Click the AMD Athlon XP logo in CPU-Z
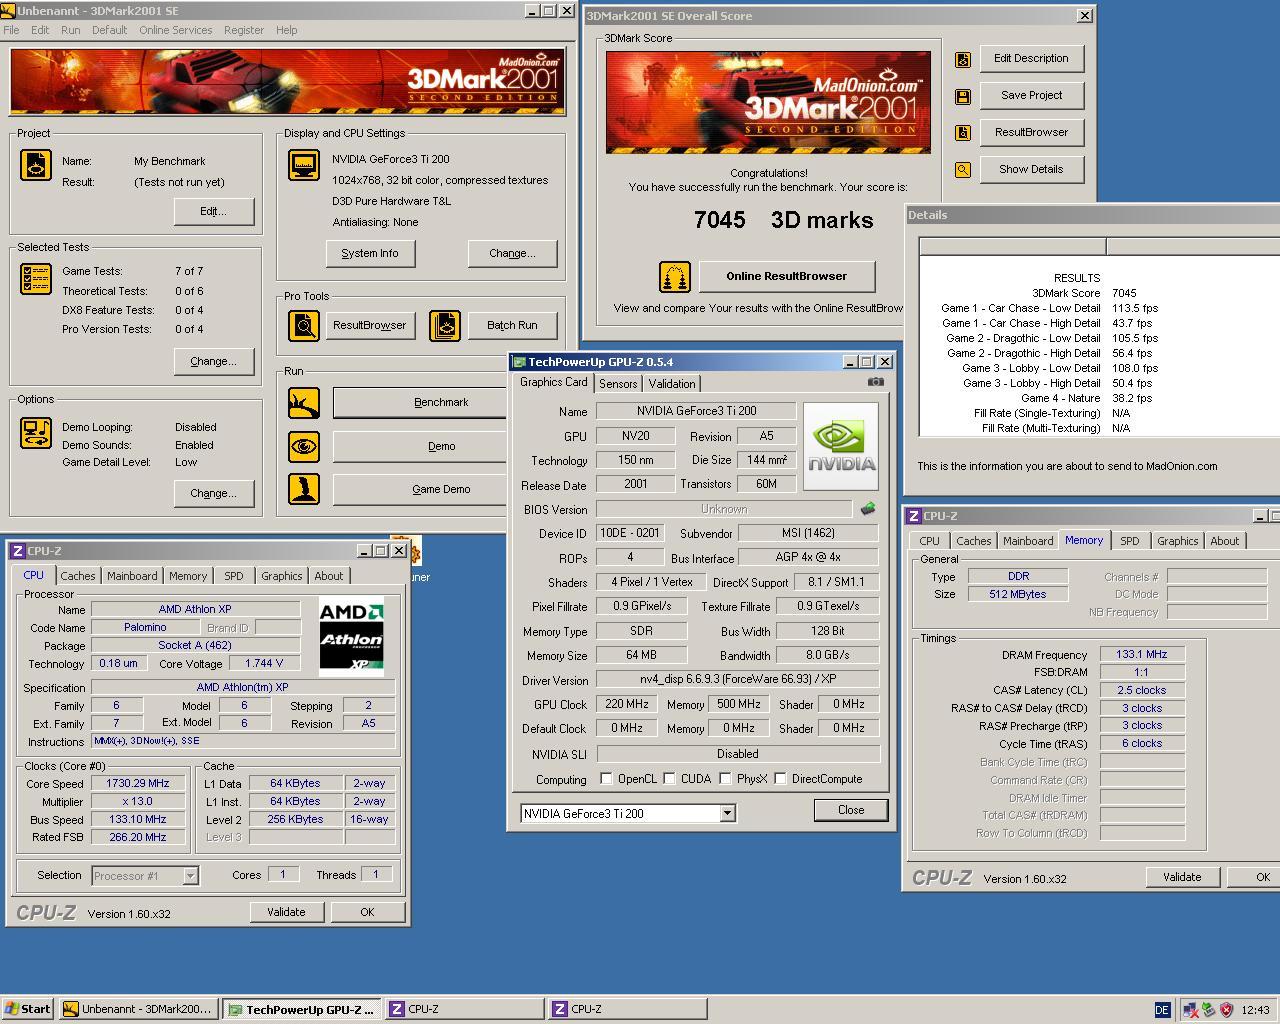Image resolution: width=1280 pixels, height=1024 pixels. tap(351, 636)
